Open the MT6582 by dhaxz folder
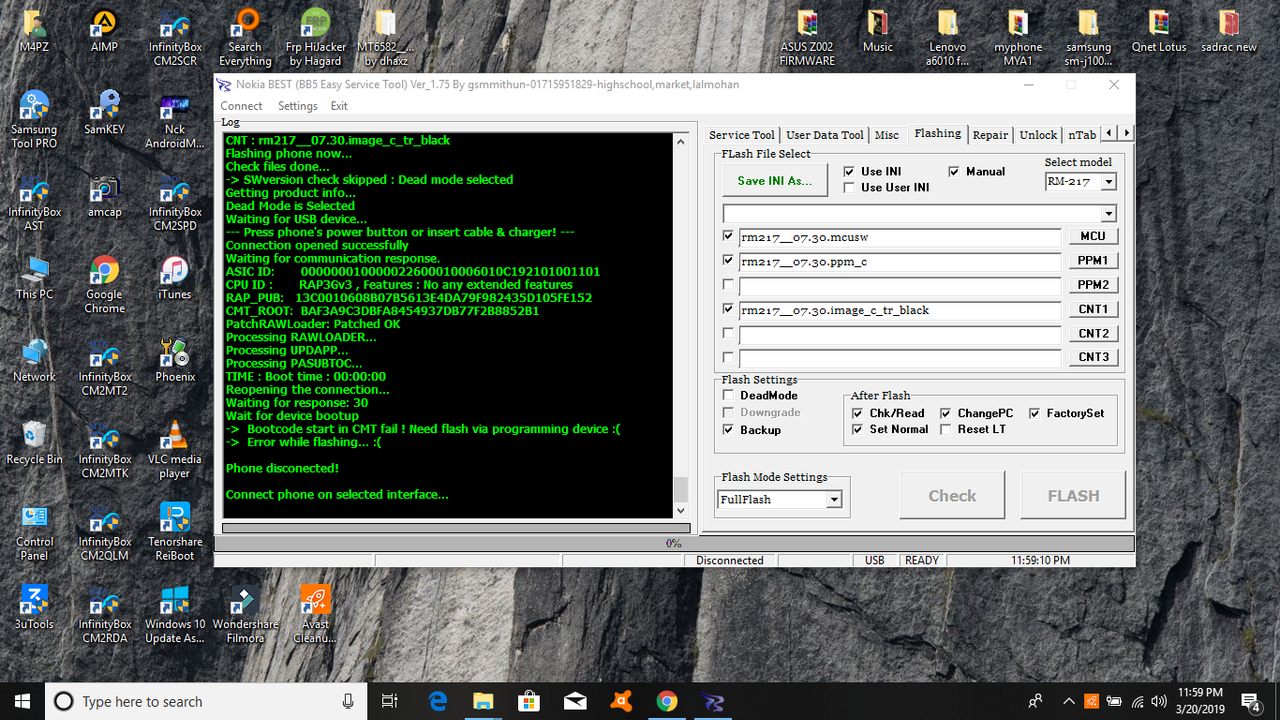 (x=386, y=37)
